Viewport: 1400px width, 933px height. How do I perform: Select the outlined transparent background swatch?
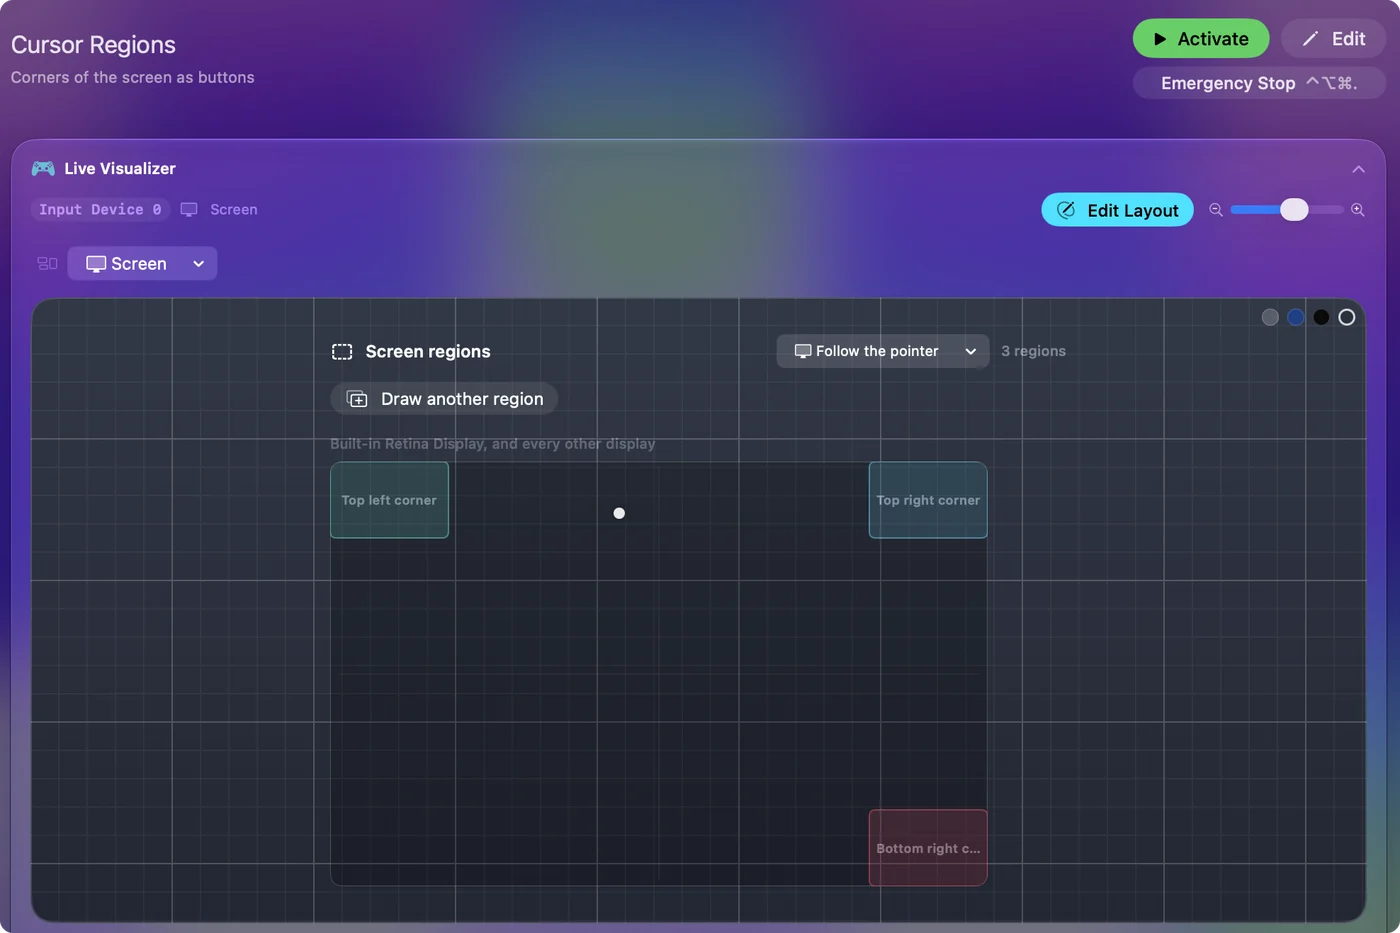point(1347,317)
